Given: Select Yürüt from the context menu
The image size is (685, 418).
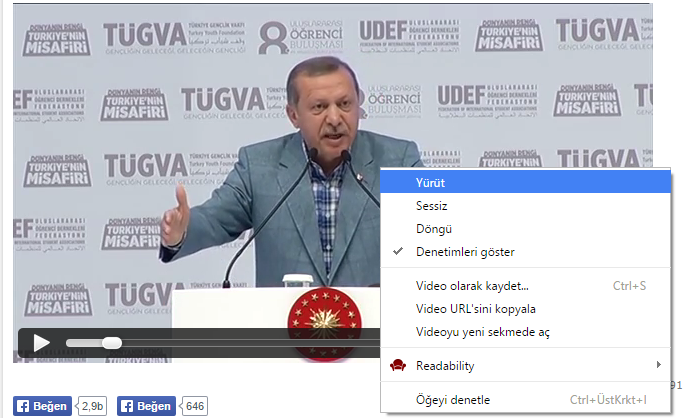Looking at the screenshot, I should [431, 183].
